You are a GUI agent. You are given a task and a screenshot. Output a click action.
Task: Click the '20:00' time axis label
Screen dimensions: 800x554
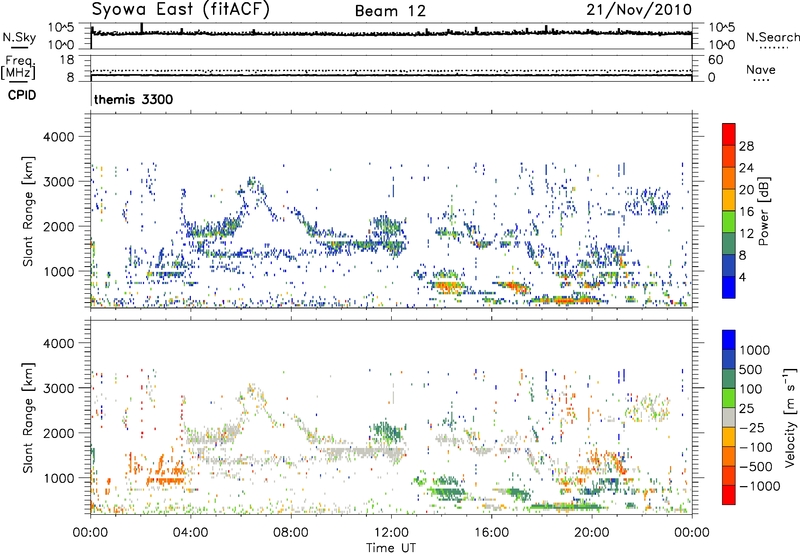point(591,533)
